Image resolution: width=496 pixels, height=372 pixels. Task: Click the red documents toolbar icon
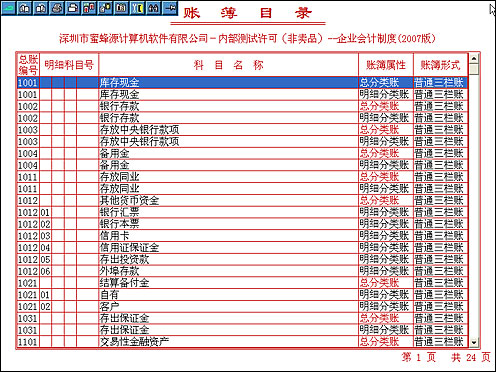coord(89,8)
